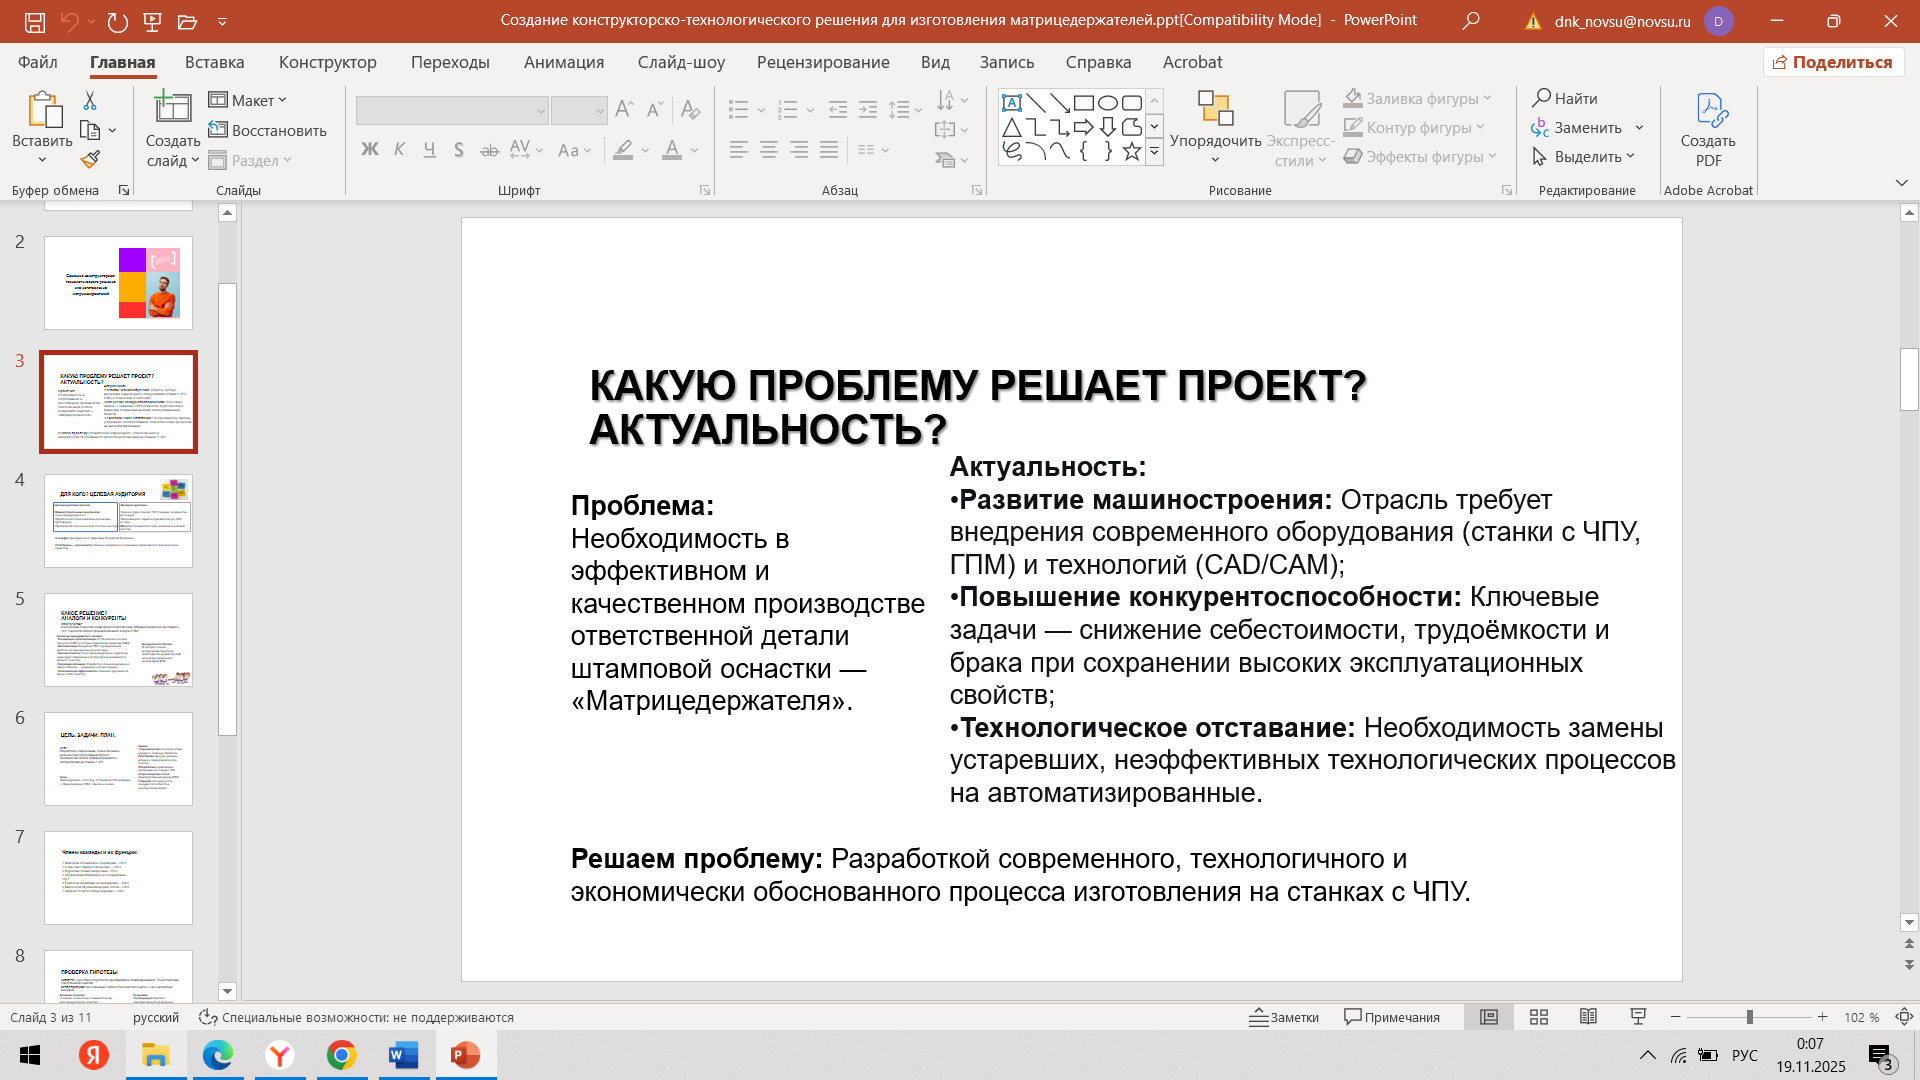
Task: Click the zoom slider handle
Action: [1749, 1017]
